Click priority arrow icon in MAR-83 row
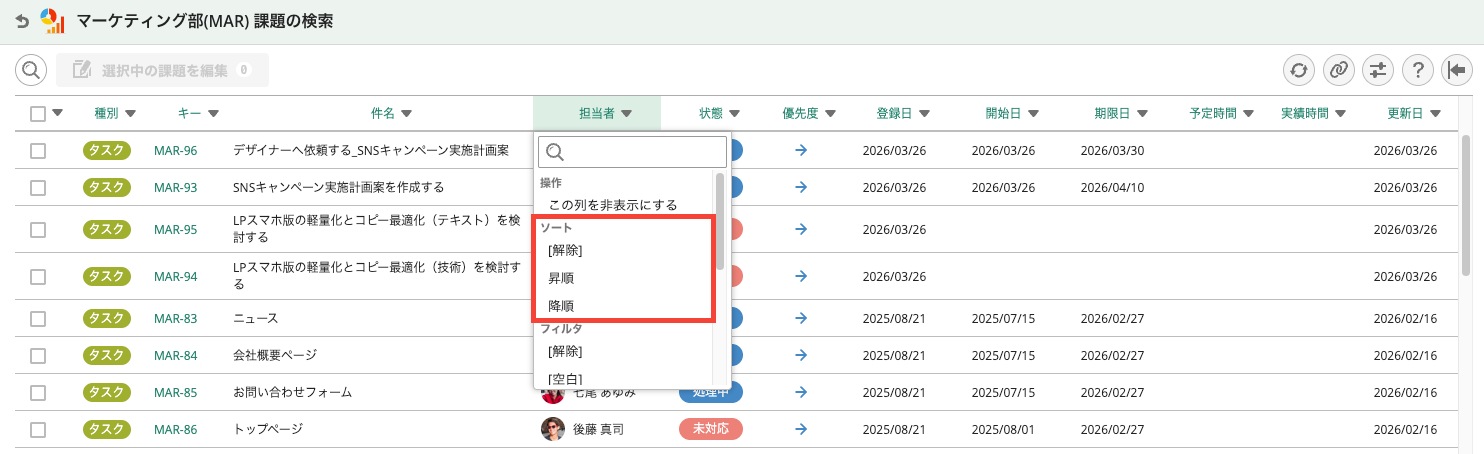The height and width of the screenshot is (454, 1484). 801,318
